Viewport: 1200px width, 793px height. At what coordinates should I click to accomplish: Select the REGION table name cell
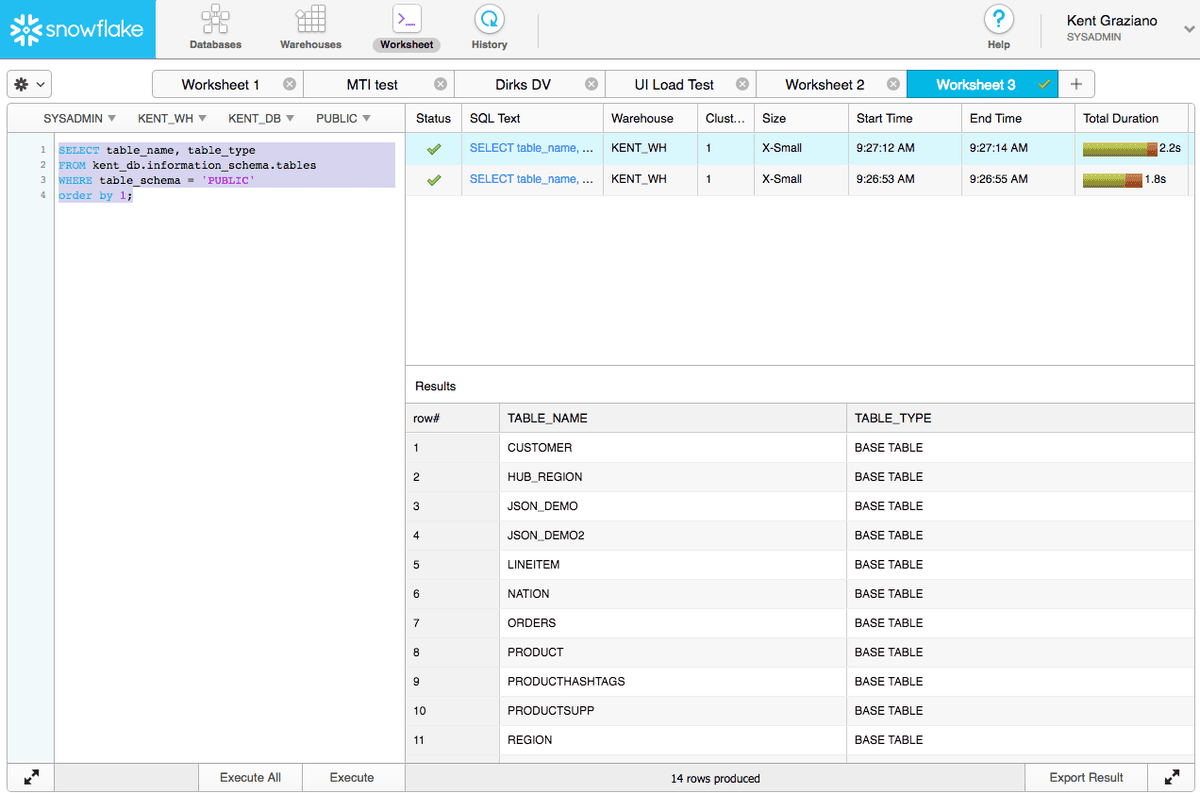click(x=673, y=740)
